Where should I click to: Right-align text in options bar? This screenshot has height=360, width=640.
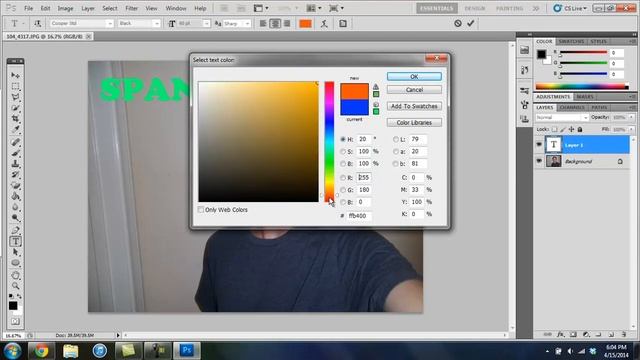287,24
